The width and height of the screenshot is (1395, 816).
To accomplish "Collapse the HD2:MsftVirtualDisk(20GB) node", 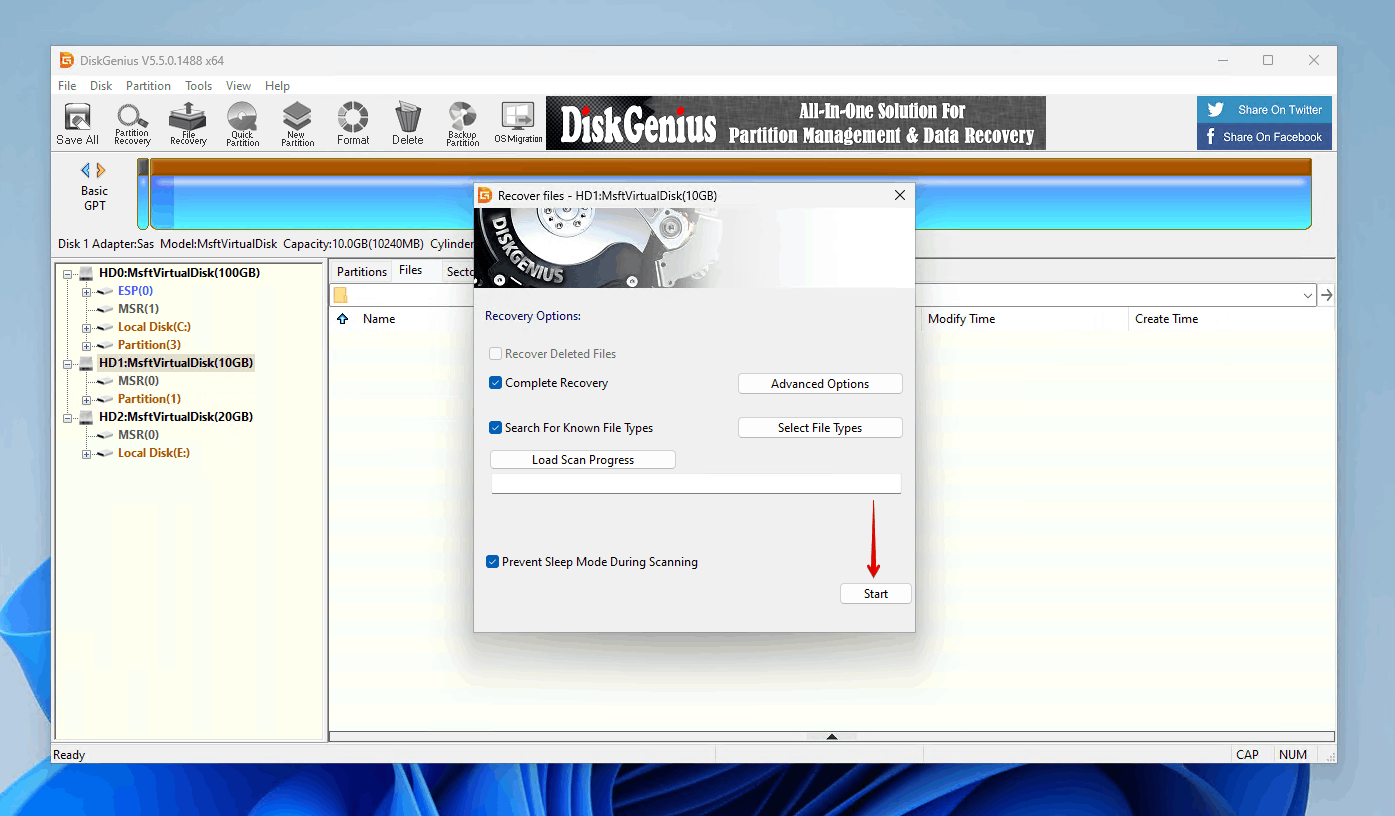I will 68,417.
